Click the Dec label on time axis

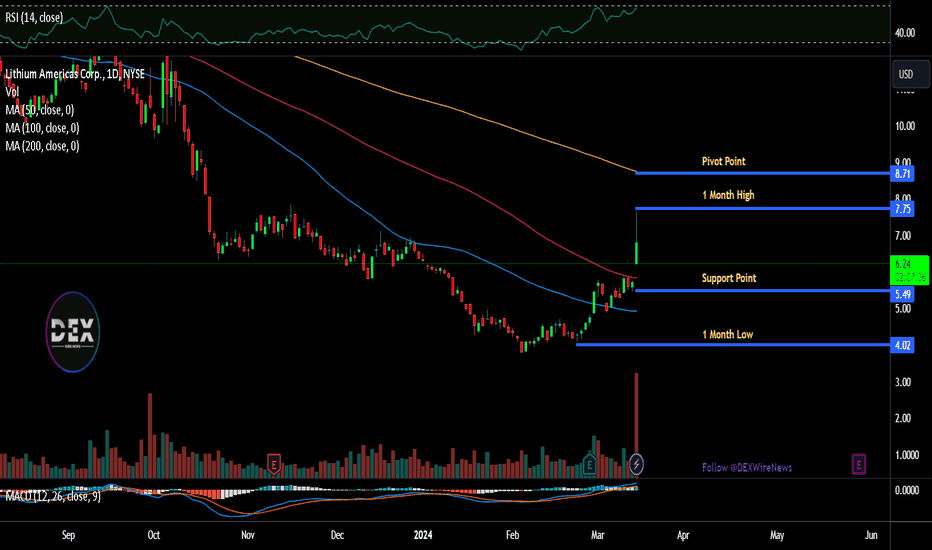(x=337, y=535)
